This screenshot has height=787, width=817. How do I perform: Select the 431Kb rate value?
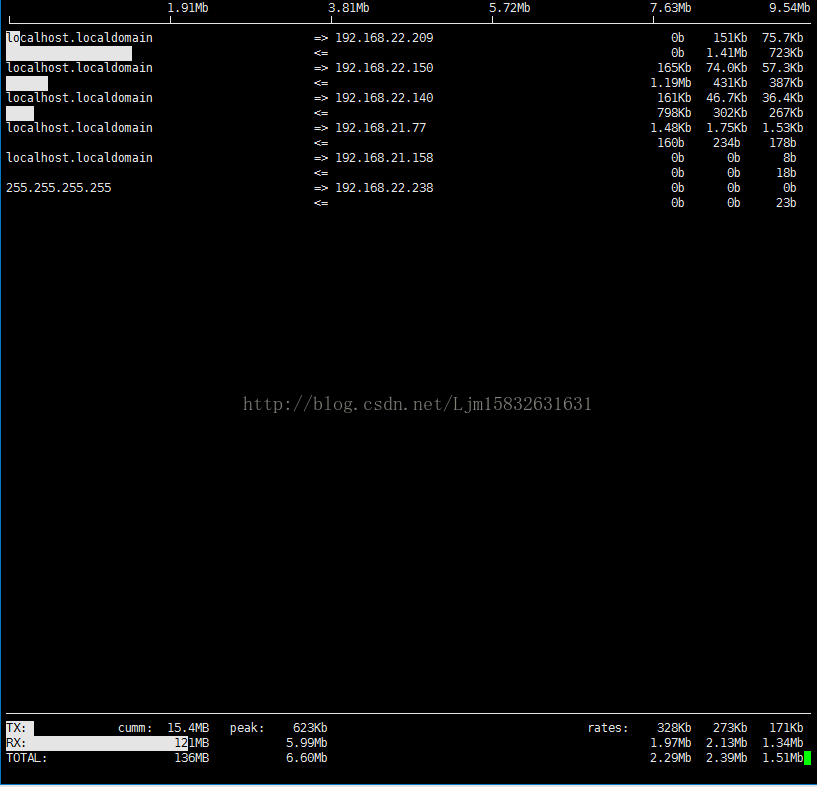tap(730, 83)
